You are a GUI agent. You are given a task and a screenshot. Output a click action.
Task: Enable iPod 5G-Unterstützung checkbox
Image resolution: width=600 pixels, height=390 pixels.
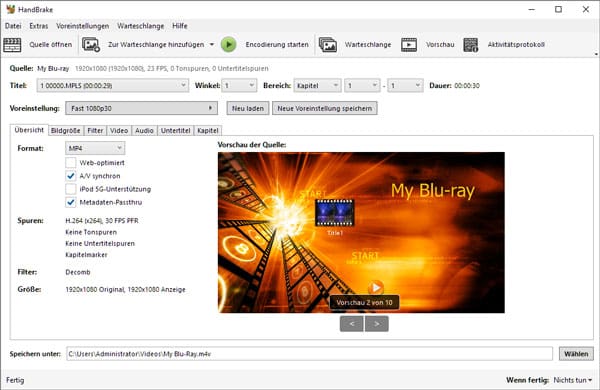(x=70, y=189)
